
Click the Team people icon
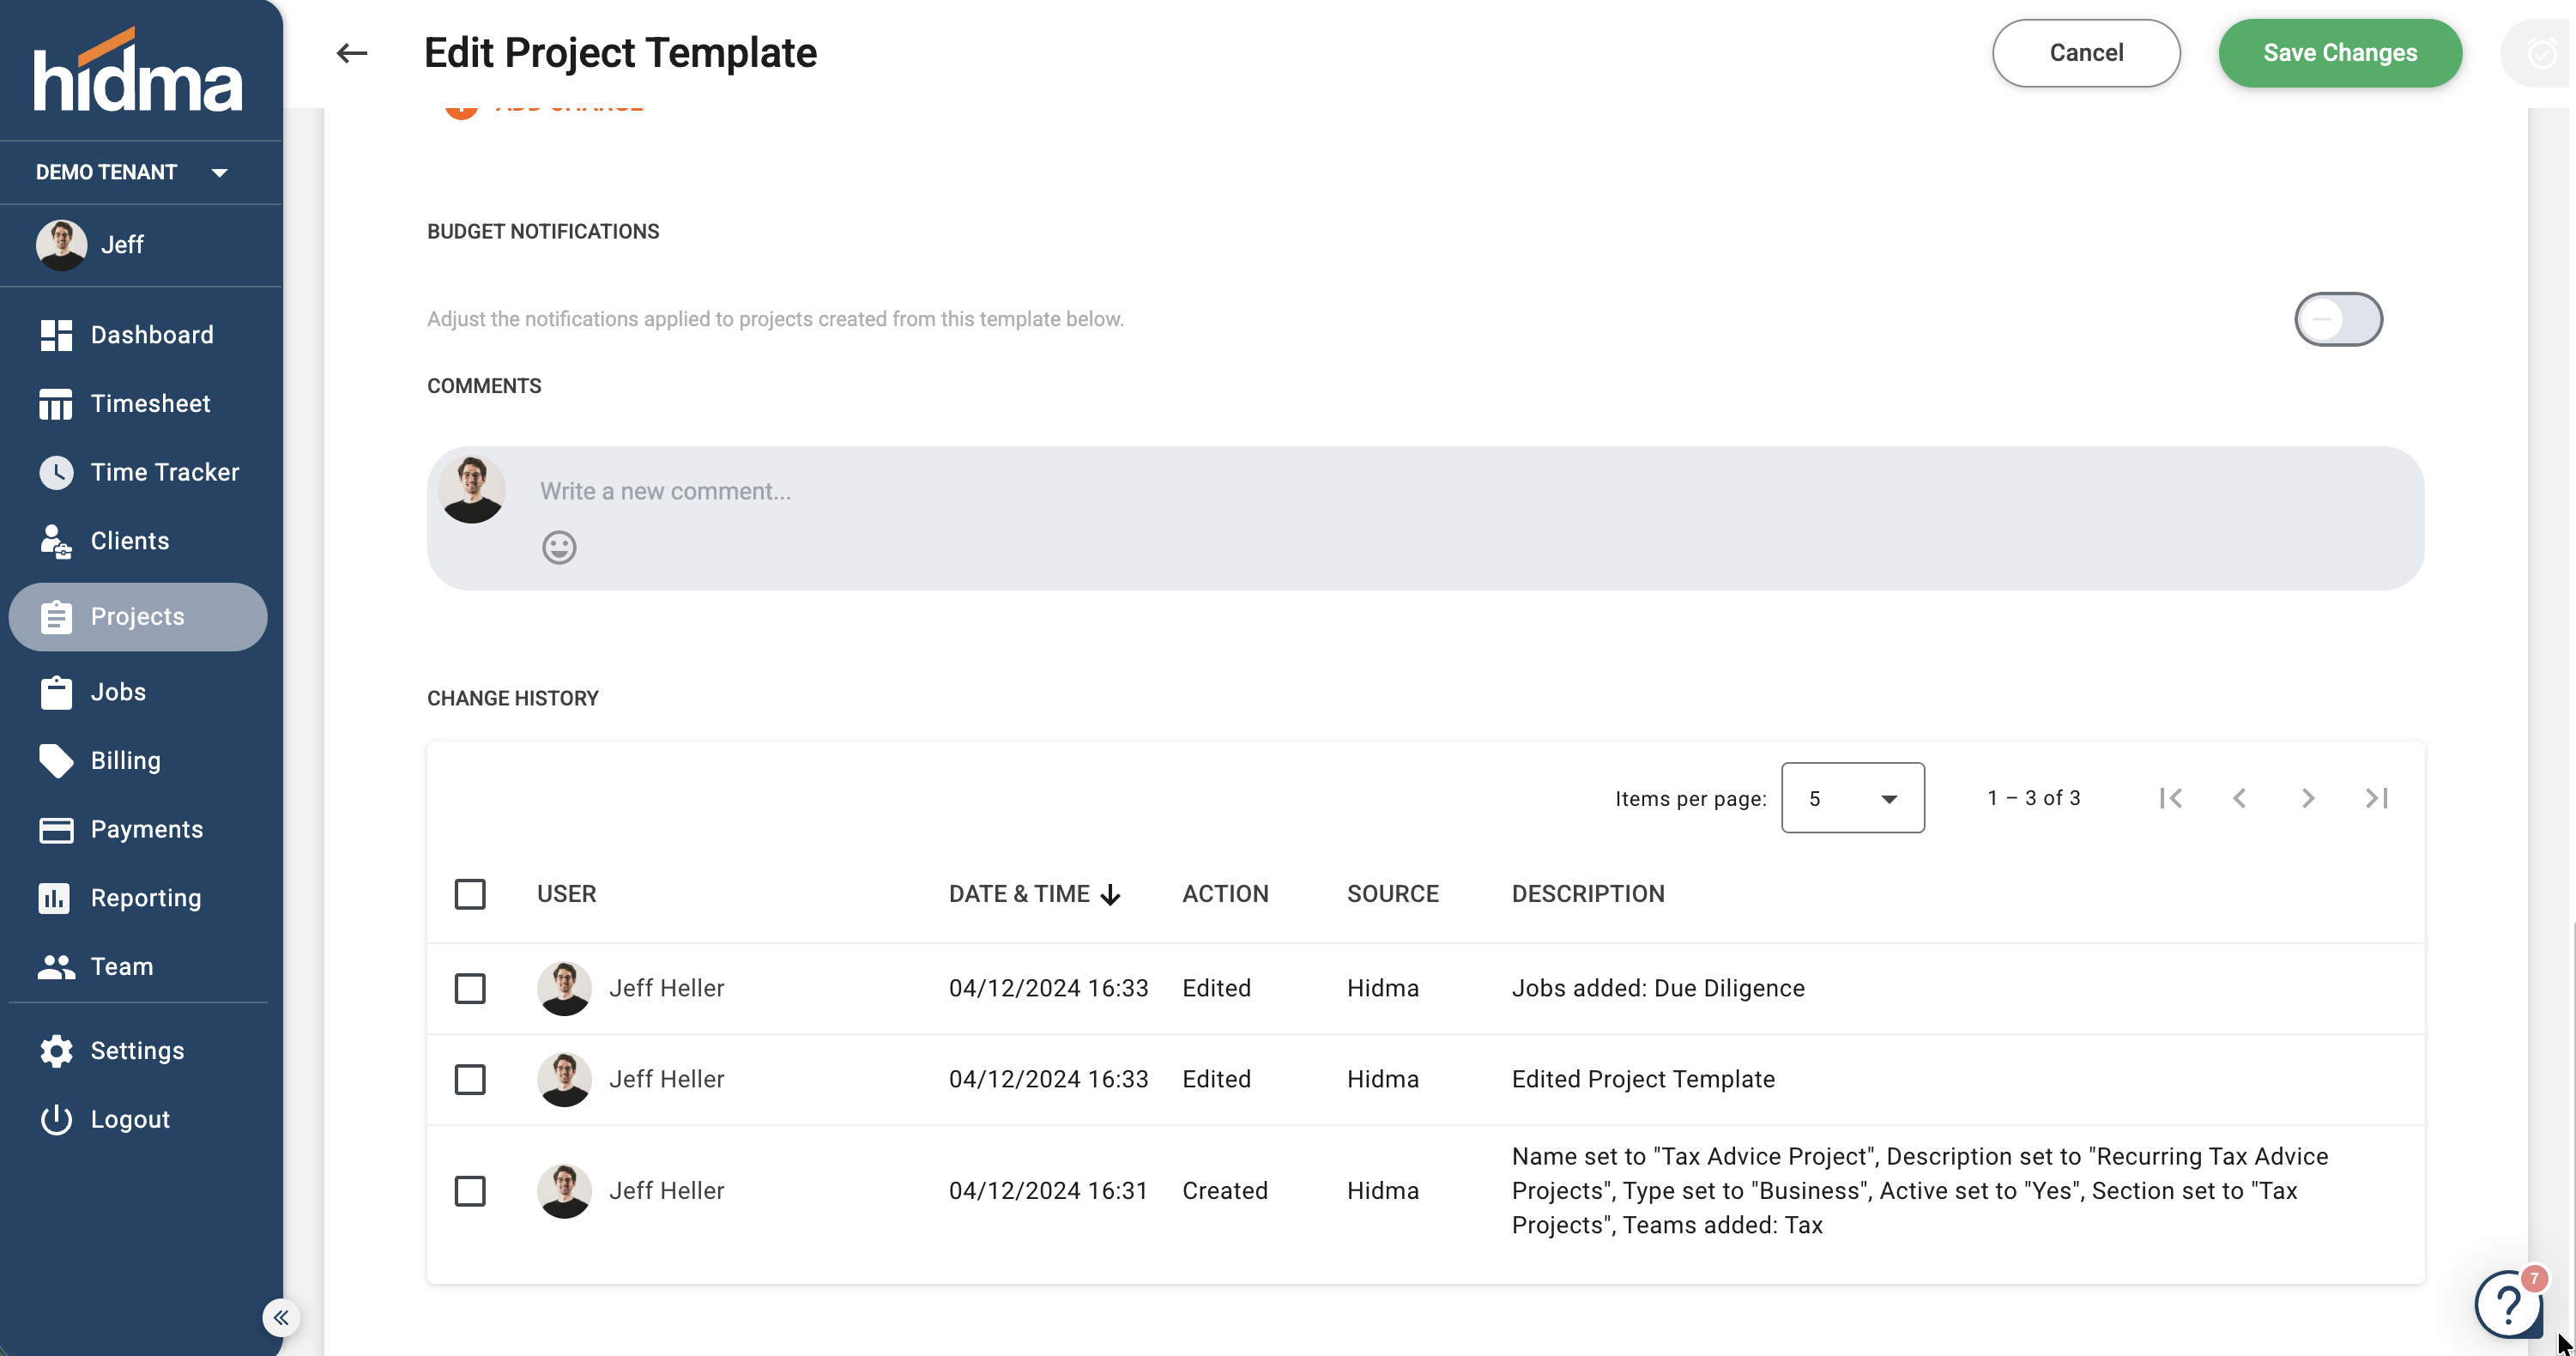(x=56, y=967)
